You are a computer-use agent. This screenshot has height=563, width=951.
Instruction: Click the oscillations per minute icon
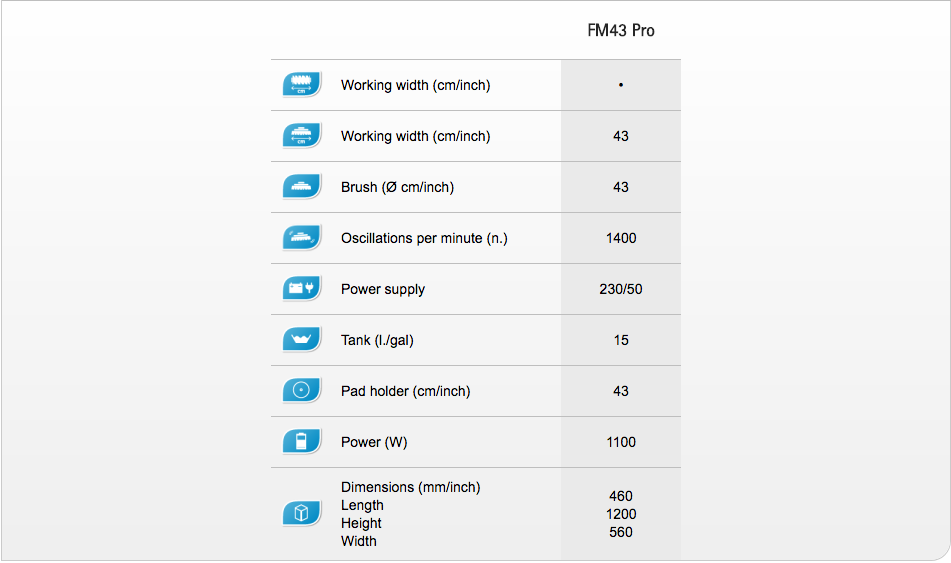coord(301,238)
